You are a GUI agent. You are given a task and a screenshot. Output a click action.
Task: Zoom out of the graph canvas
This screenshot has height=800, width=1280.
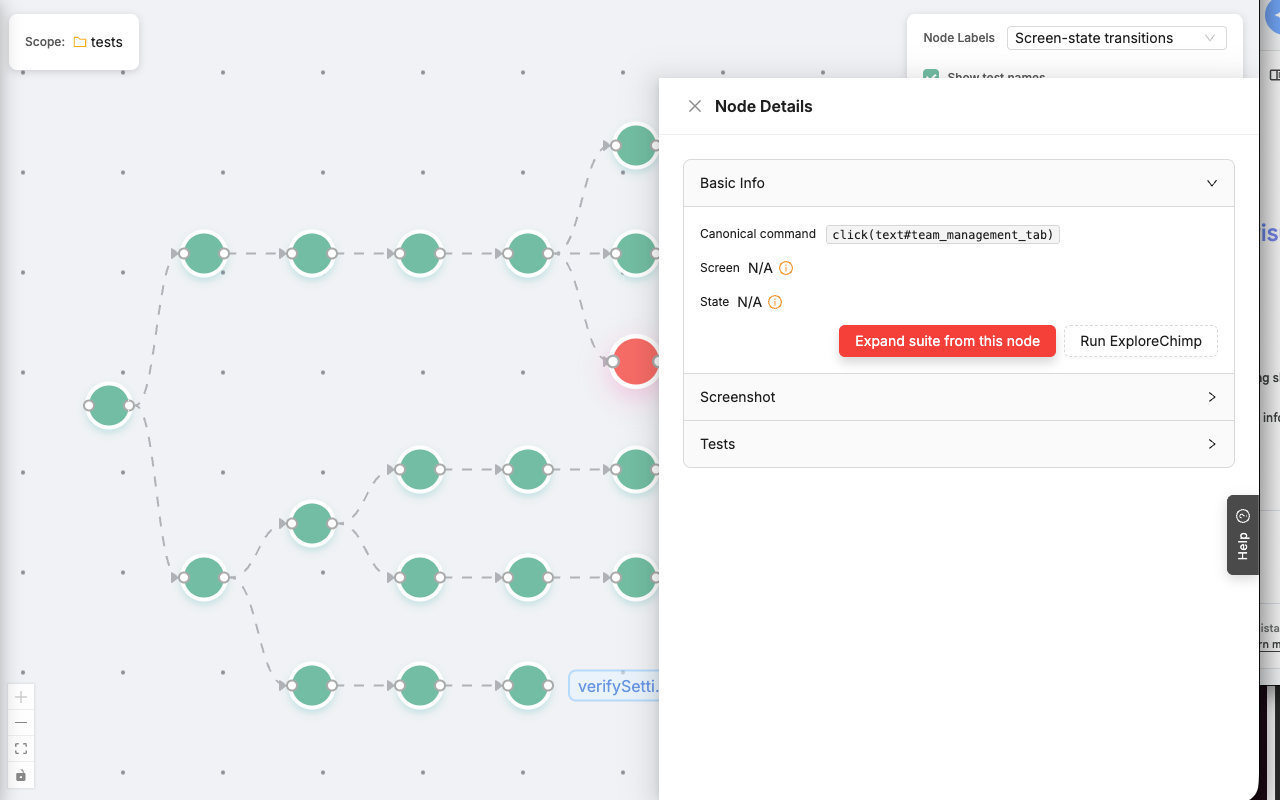tap(21, 723)
